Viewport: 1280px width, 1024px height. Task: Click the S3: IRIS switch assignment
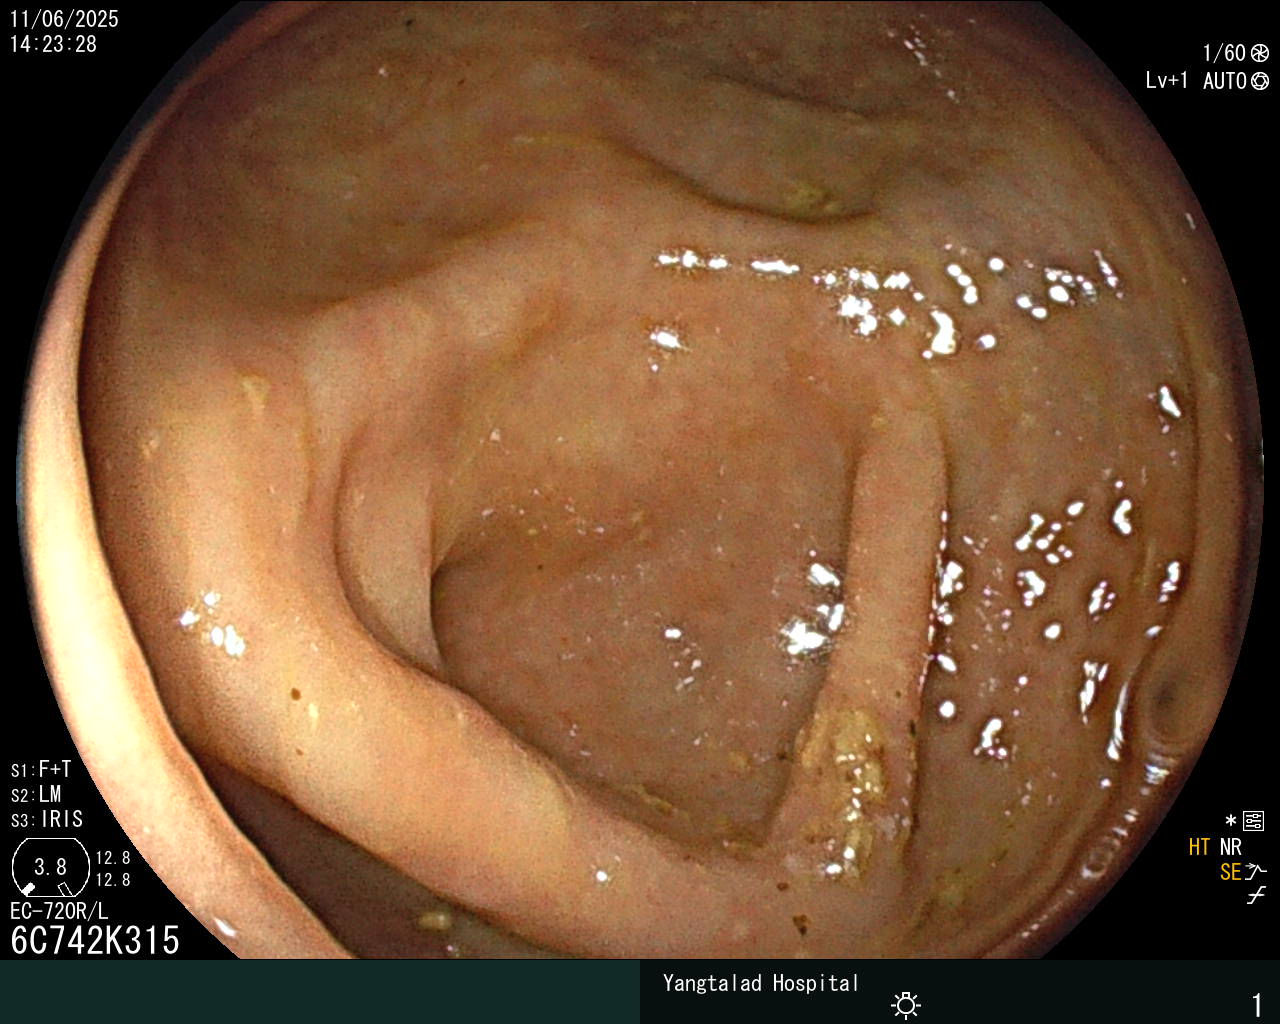(x=47, y=819)
